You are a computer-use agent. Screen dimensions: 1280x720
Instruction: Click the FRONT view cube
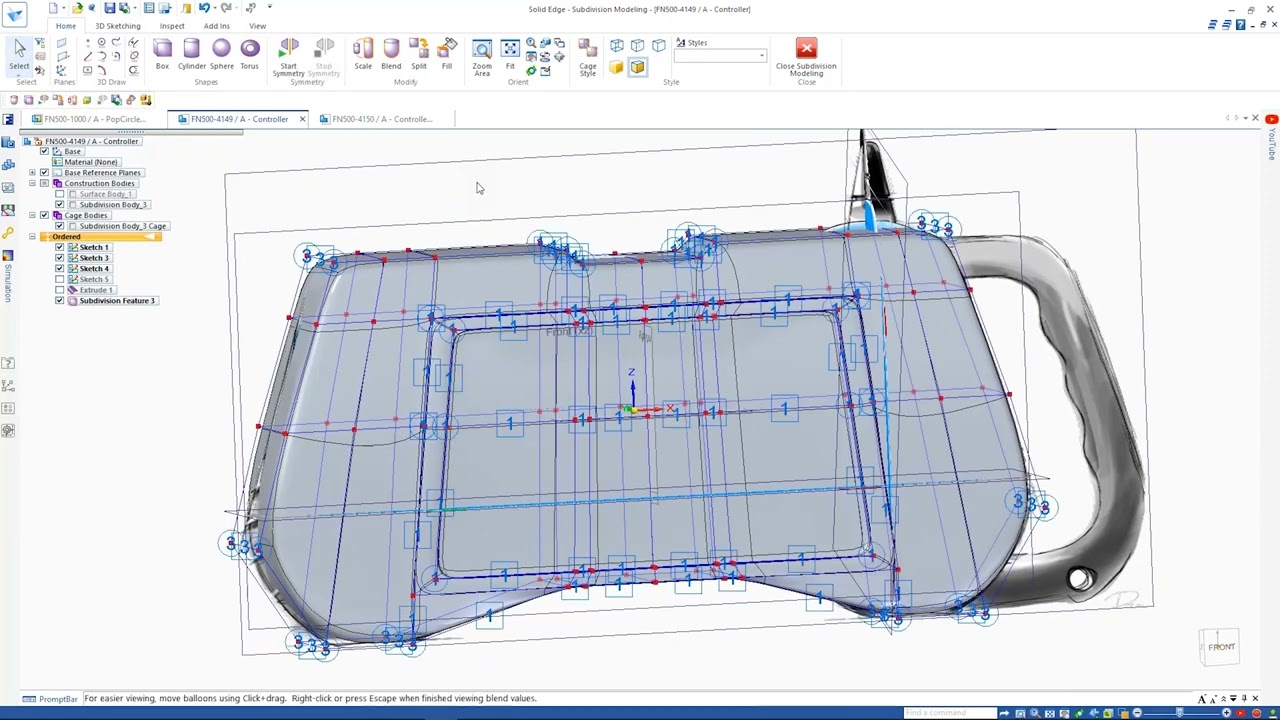1221,647
